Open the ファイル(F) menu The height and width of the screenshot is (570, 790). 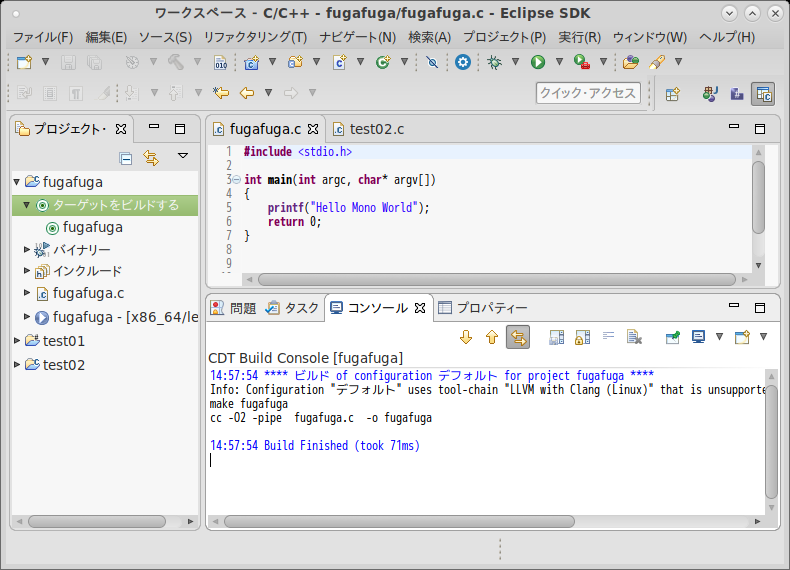pos(43,37)
